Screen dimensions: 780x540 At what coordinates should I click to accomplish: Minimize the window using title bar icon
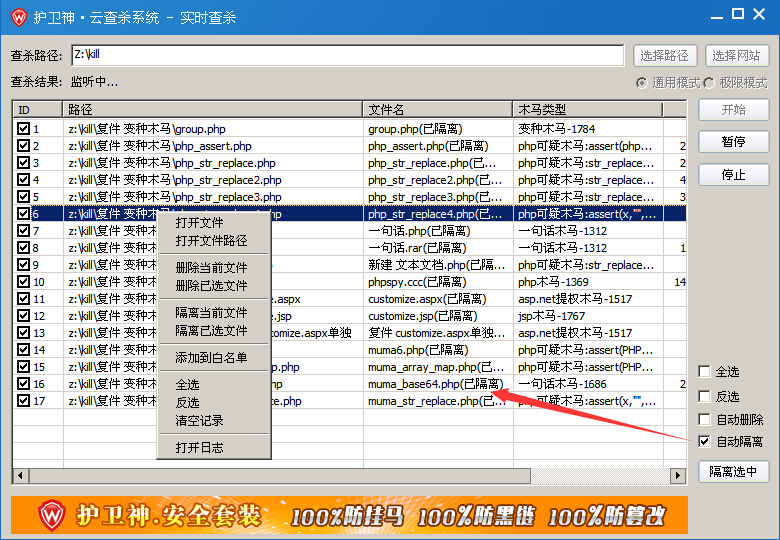coord(717,17)
